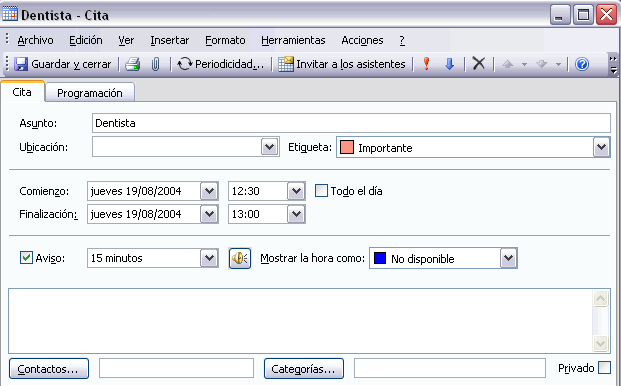
Task: Click the Guardar y cerrar save icon
Action: tap(21, 64)
